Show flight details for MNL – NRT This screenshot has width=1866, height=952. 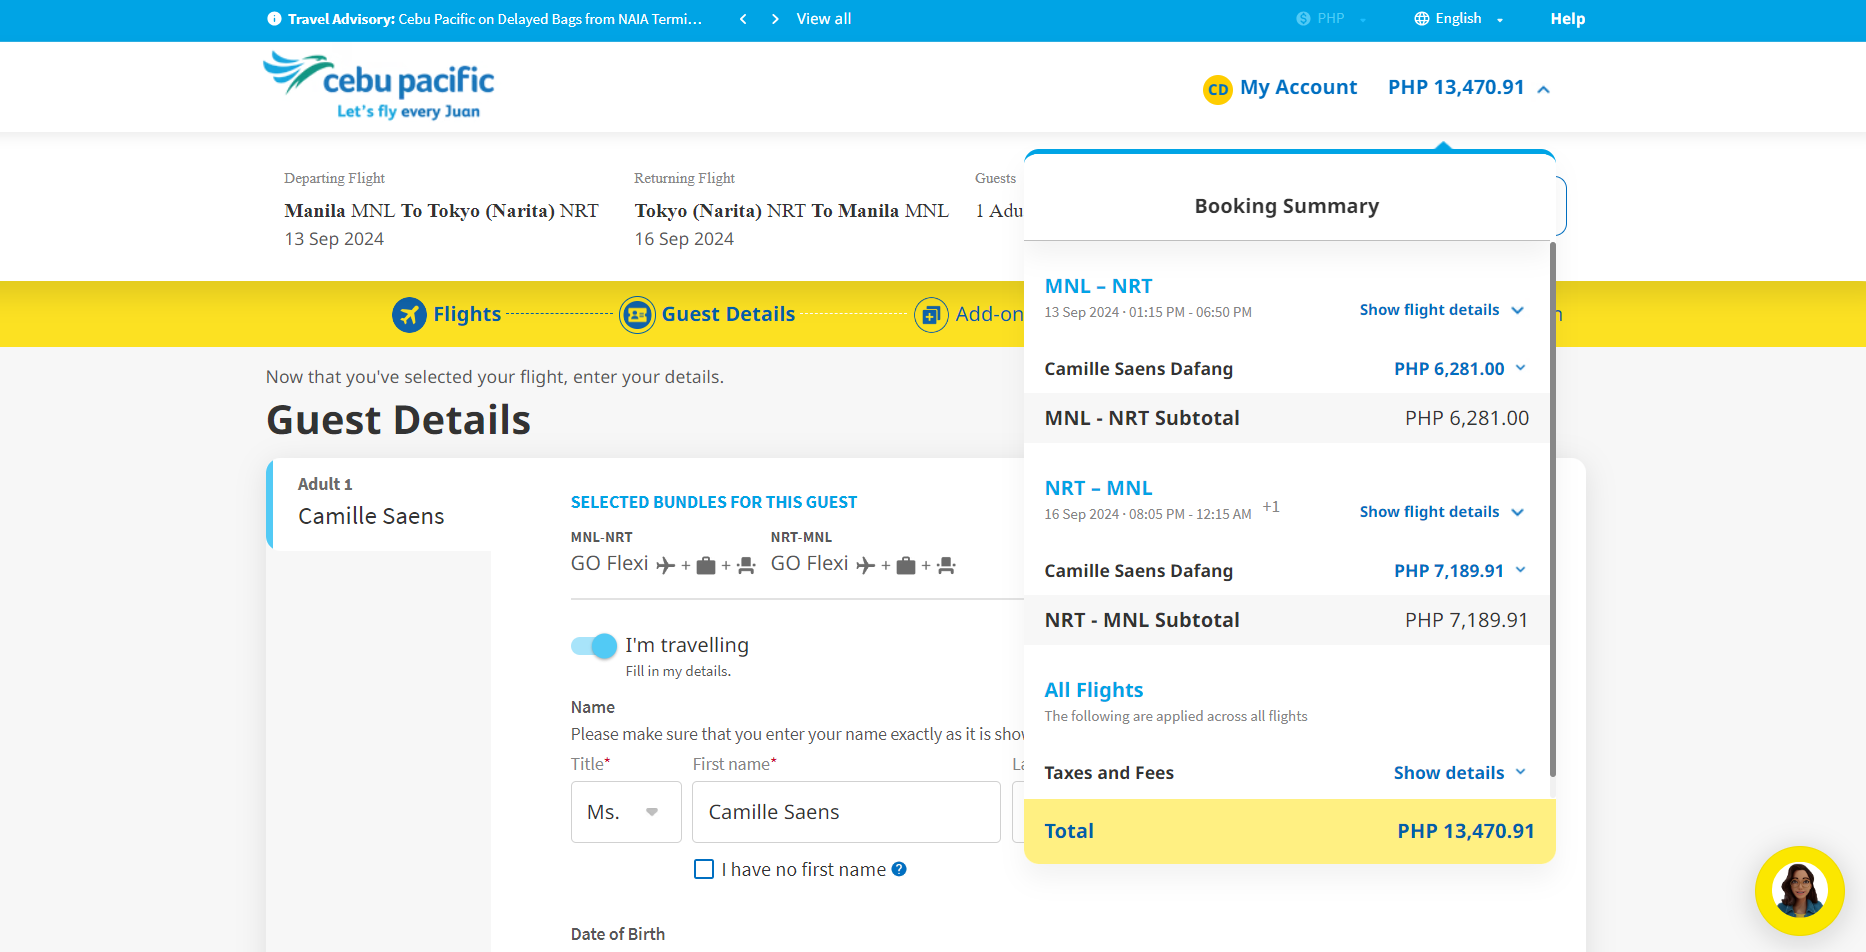(1441, 310)
